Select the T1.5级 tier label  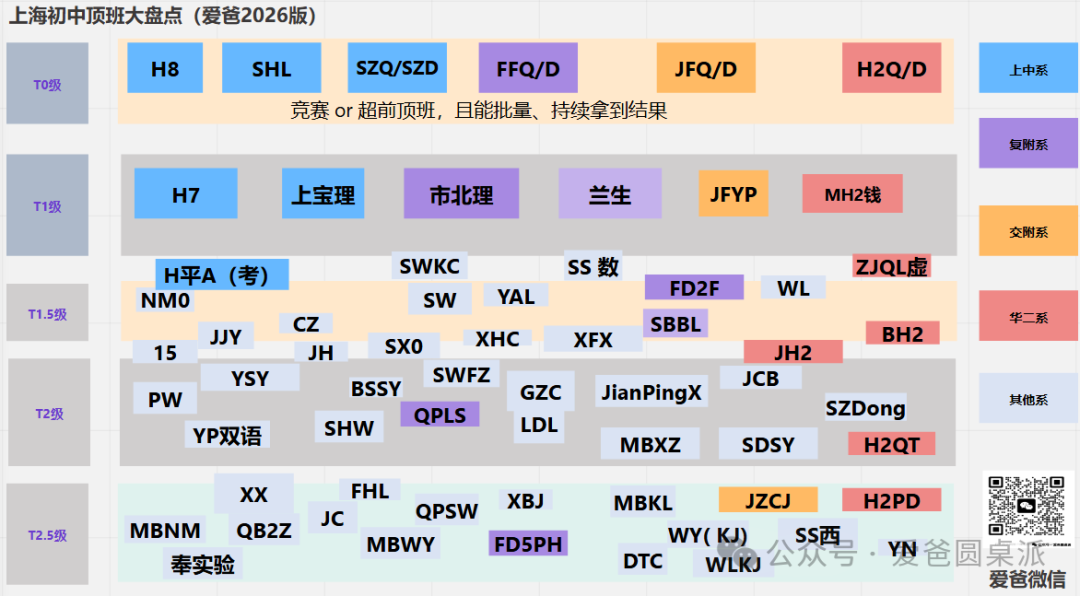coord(48,313)
